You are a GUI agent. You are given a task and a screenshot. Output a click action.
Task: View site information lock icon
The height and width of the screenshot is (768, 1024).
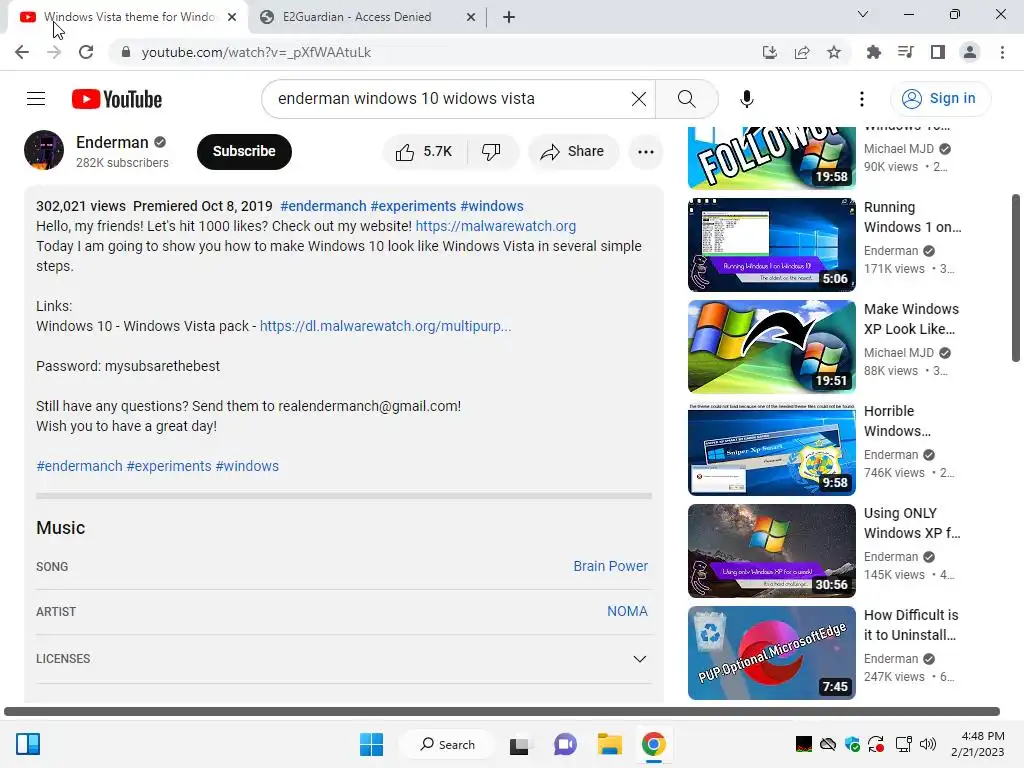pos(126,52)
